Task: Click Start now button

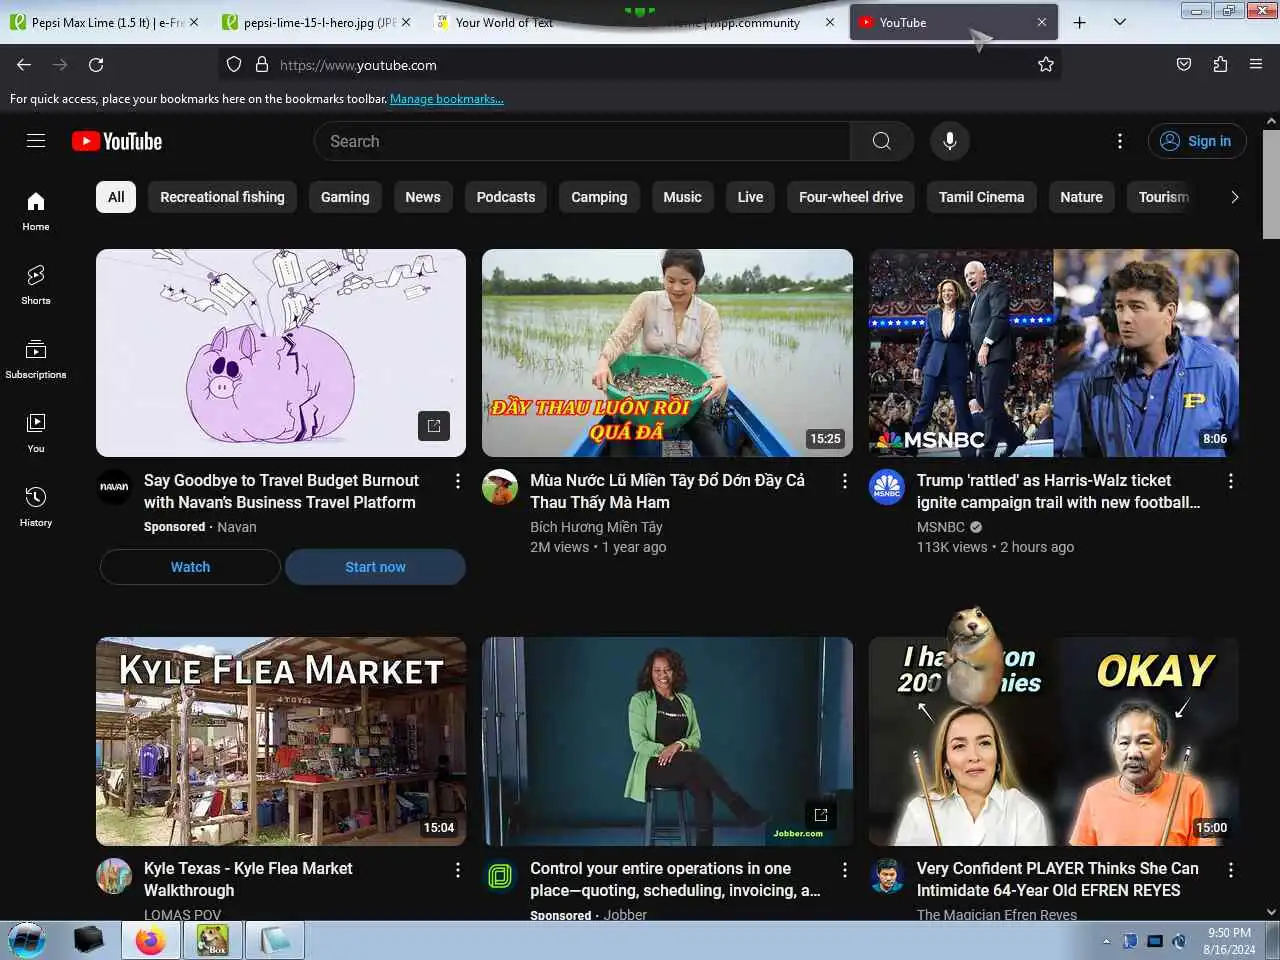Action: pyautogui.click(x=375, y=567)
